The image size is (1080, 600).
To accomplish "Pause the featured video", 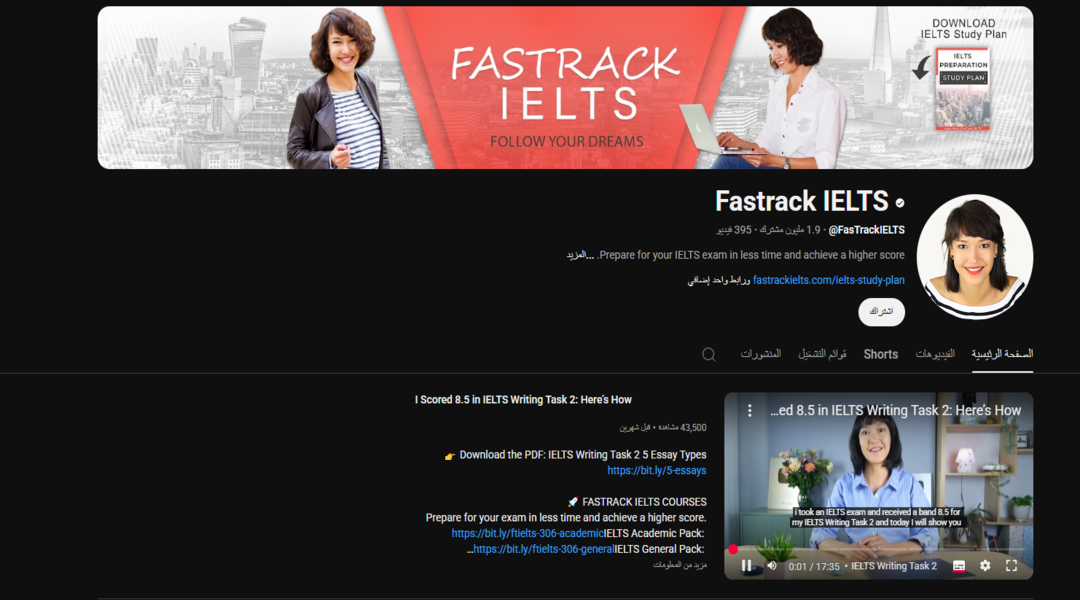I will [x=747, y=566].
